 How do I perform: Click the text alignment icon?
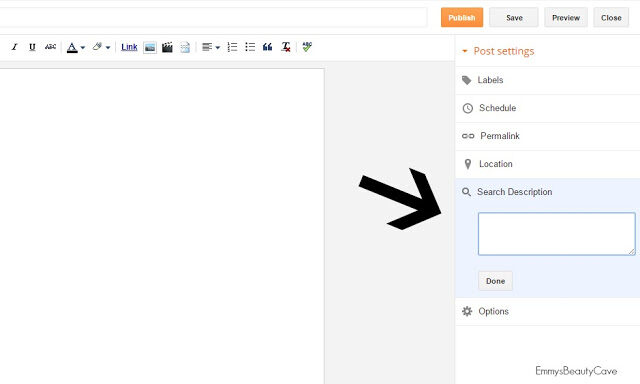click(207, 47)
